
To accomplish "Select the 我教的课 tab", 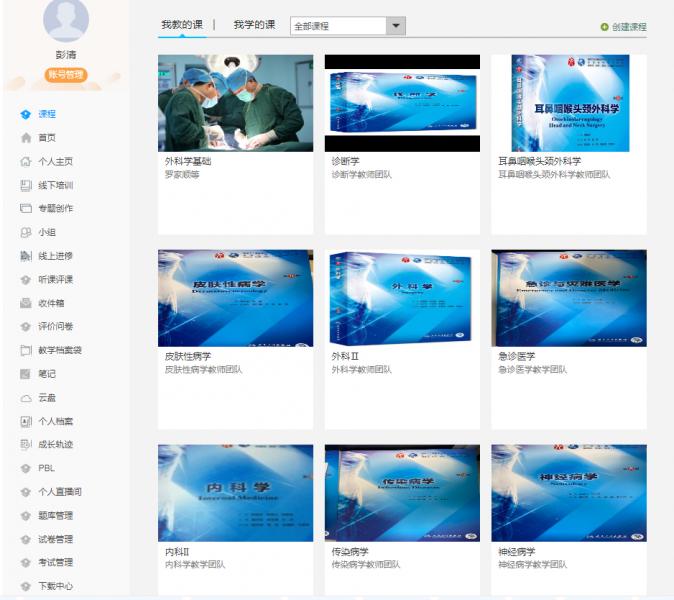I will pos(182,24).
